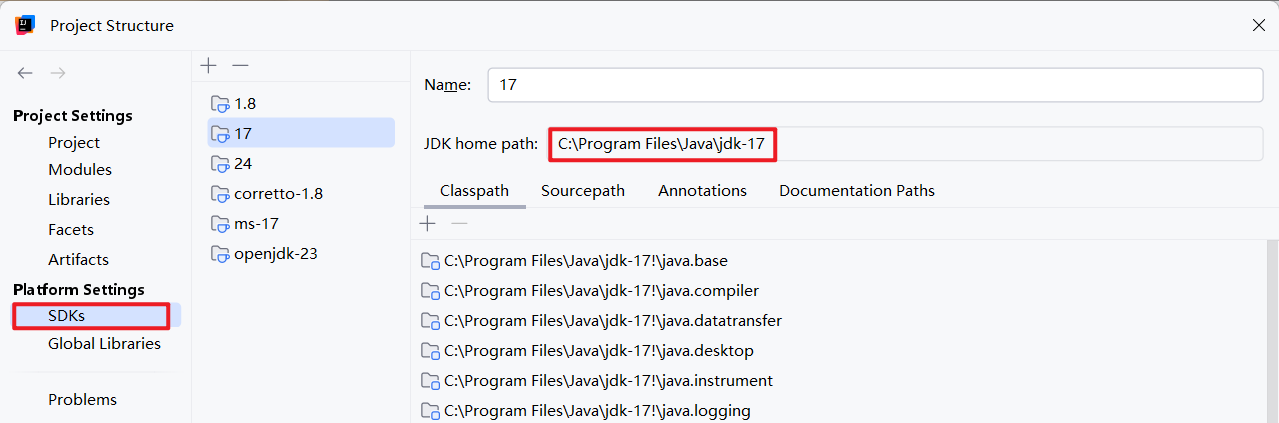Switch to the Annotations tab
Viewport: 1279px width, 423px height.
(702, 190)
